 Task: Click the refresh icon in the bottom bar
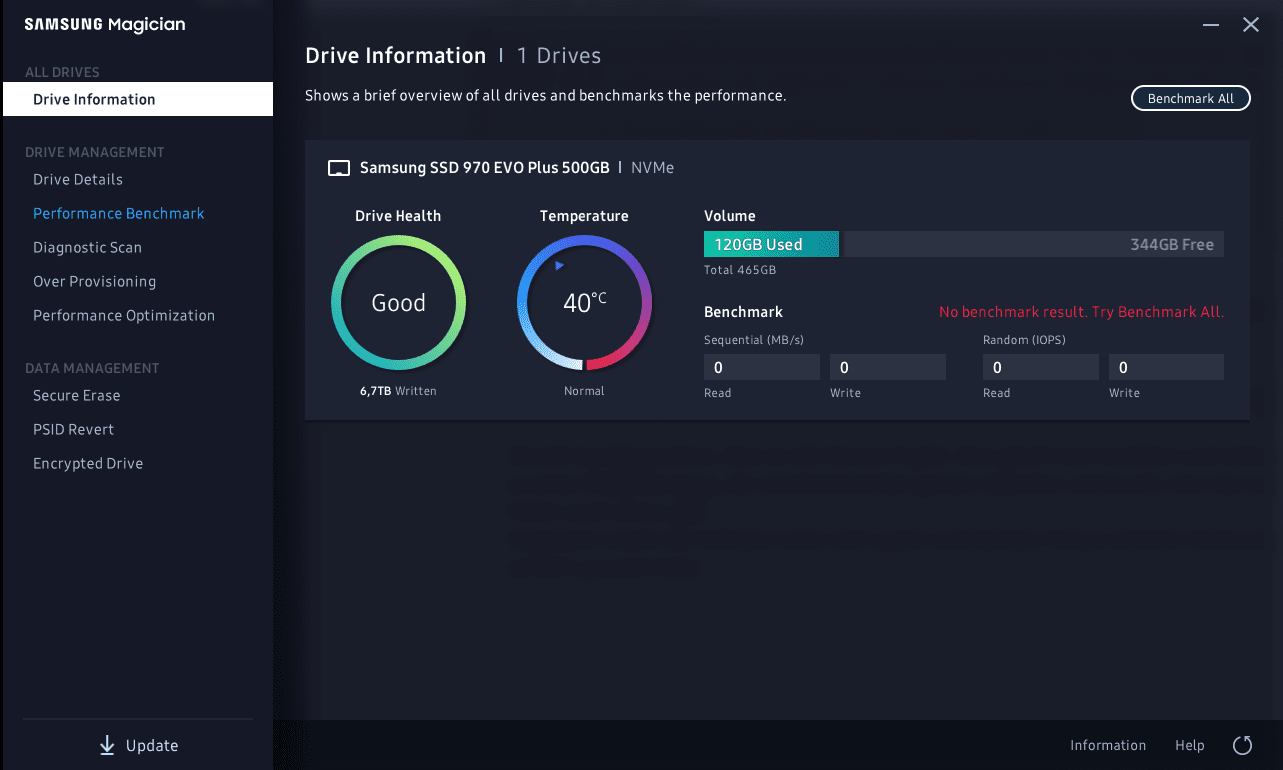click(x=1242, y=745)
